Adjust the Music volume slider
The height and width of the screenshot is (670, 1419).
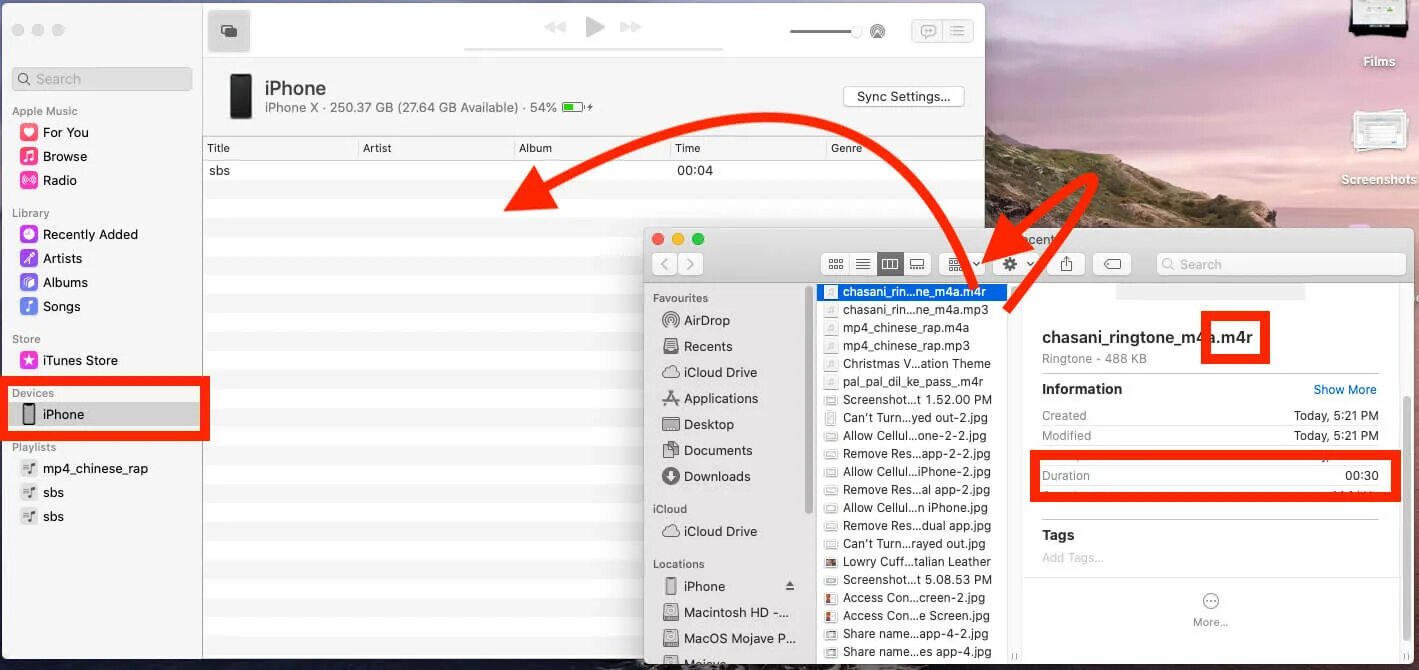point(826,31)
